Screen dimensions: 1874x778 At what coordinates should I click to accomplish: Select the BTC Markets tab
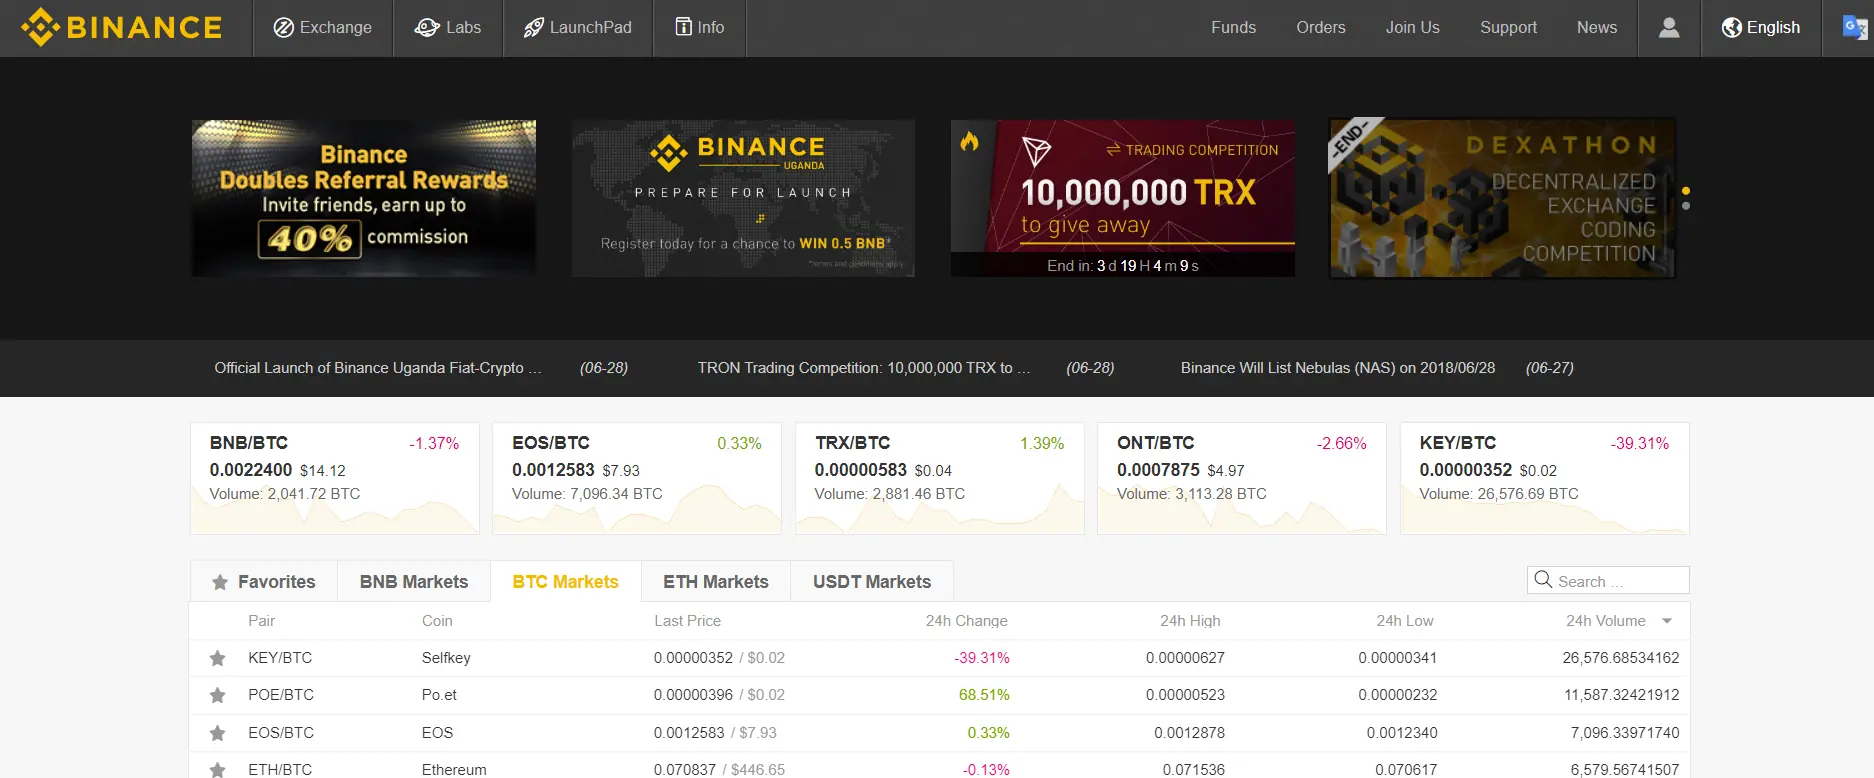(565, 582)
